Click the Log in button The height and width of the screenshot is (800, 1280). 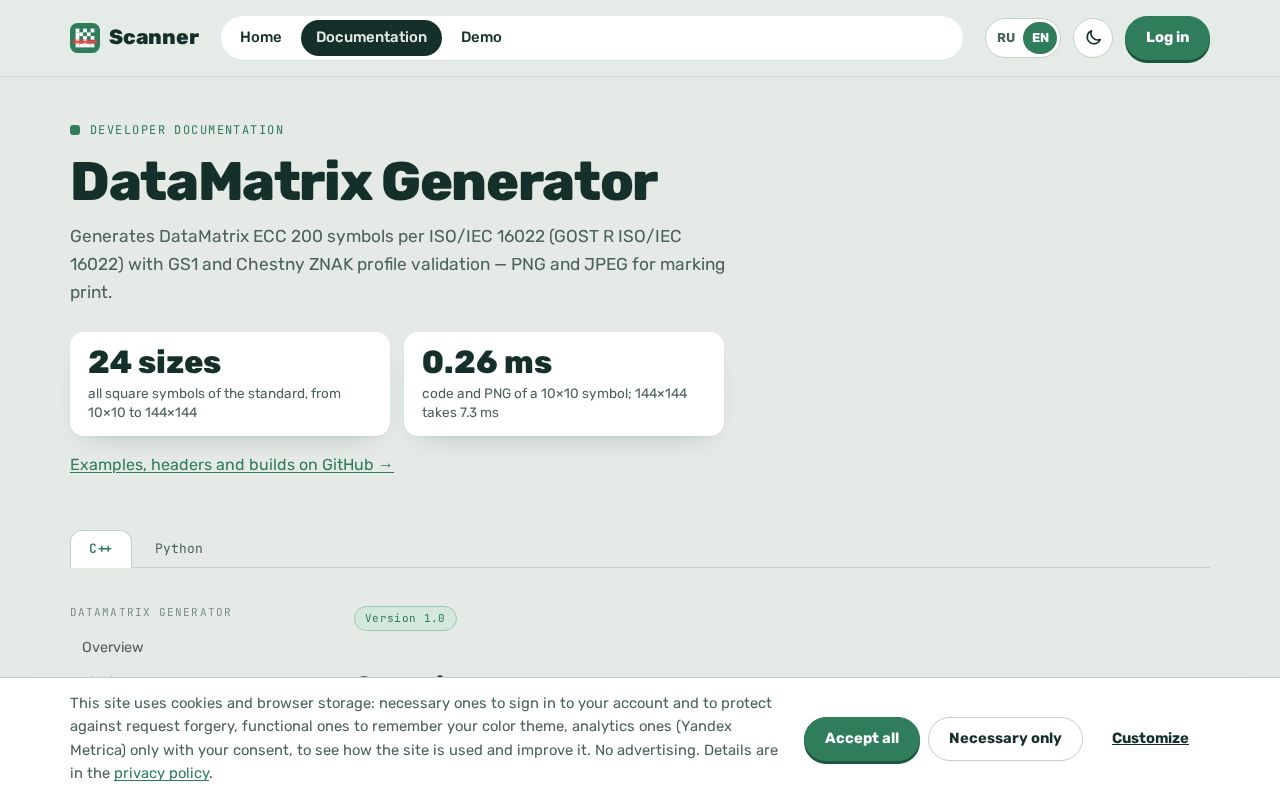tap(1167, 38)
